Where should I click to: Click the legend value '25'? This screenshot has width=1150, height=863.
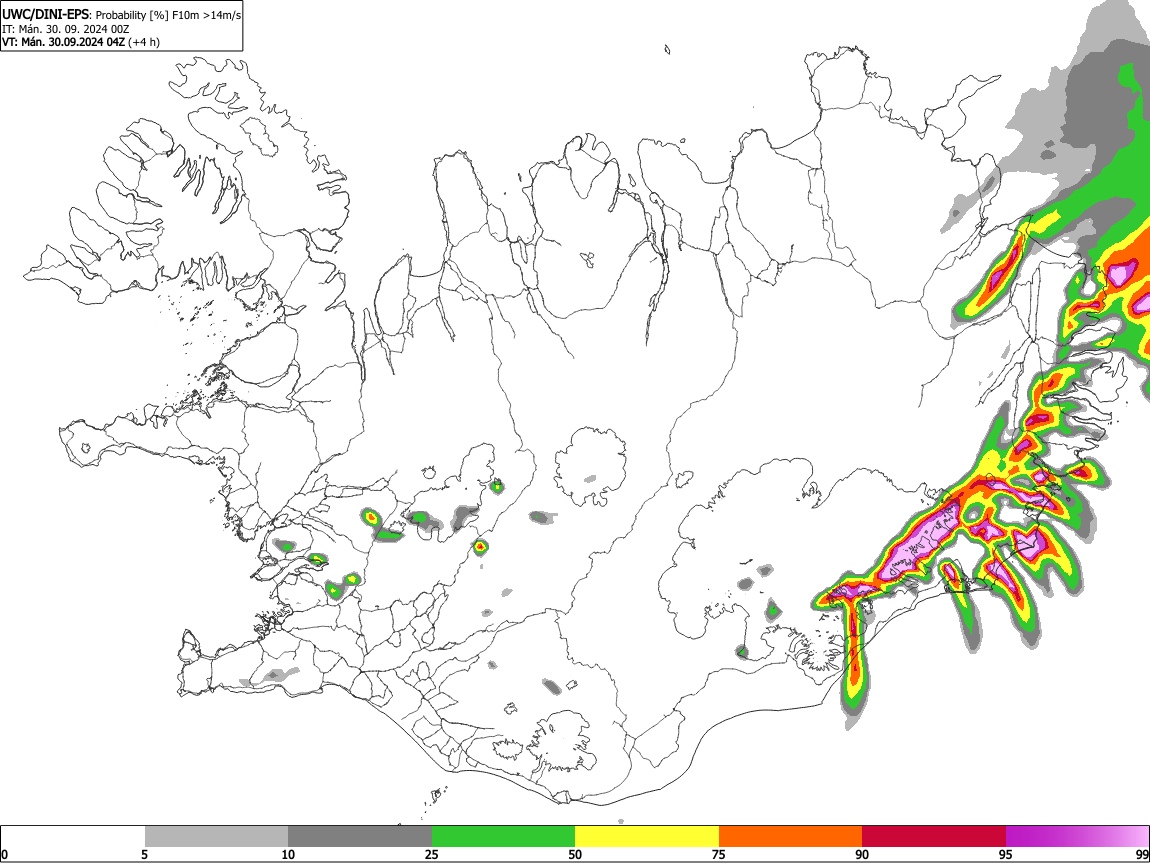coord(432,854)
